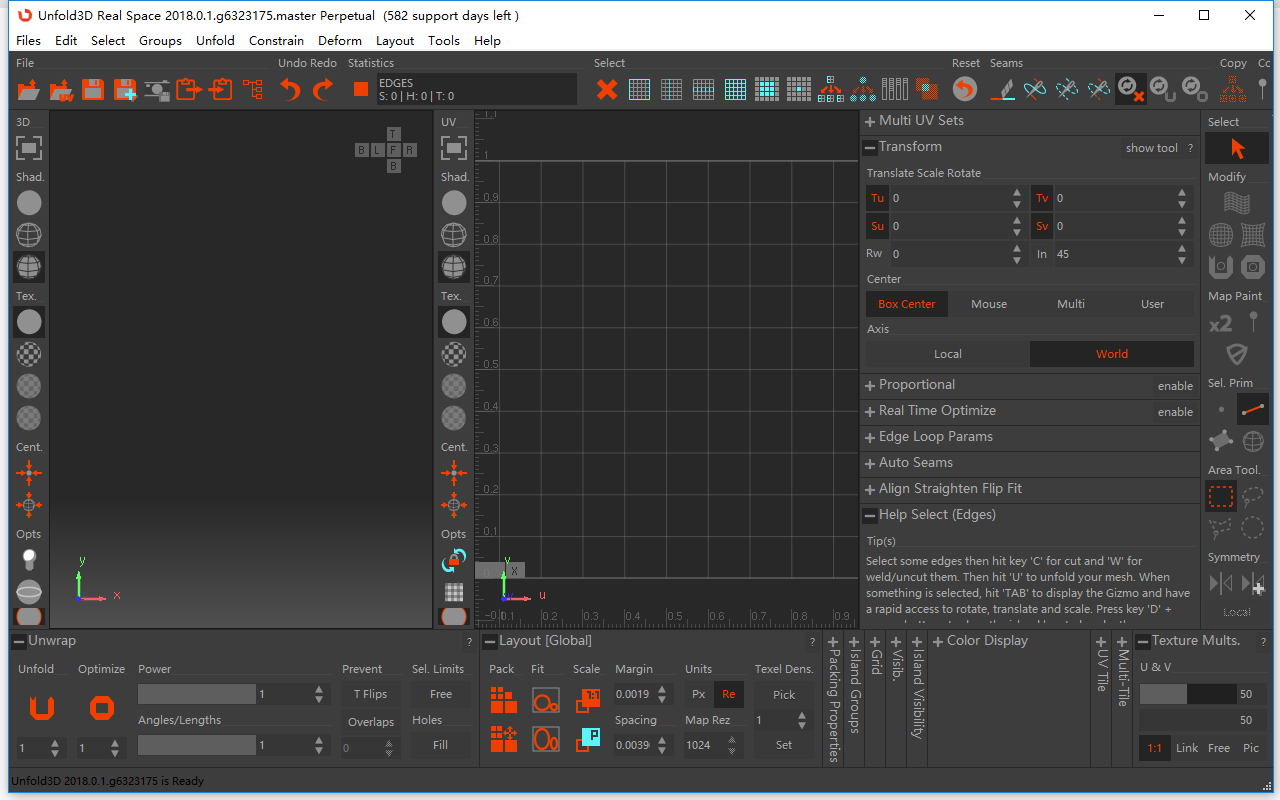Viewport: 1280px width, 800px height.
Task: Click the open file folder icon
Action: coord(29,90)
